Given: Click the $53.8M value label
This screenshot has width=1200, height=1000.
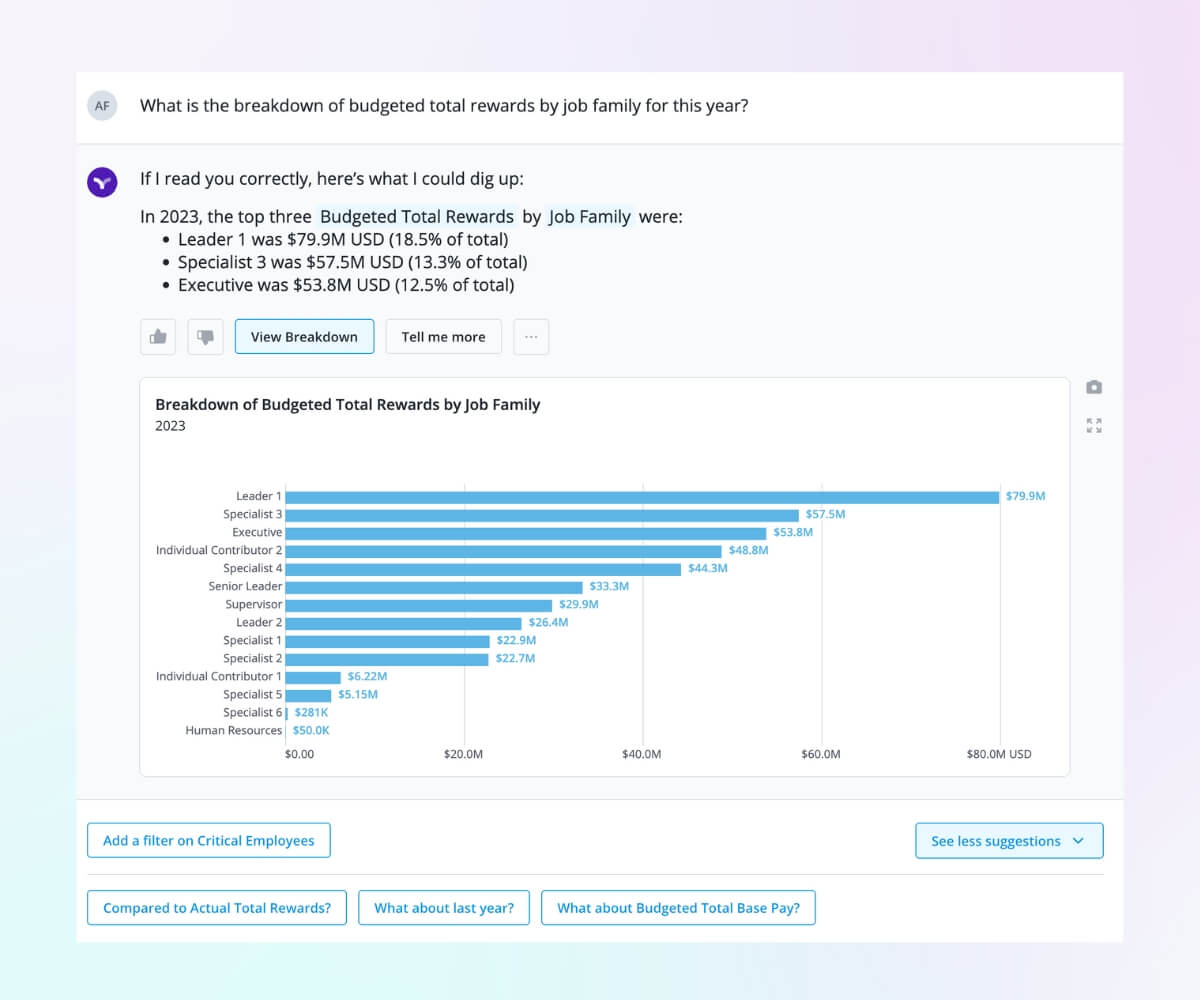Looking at the screenshot, I should [x=793, y=532].
